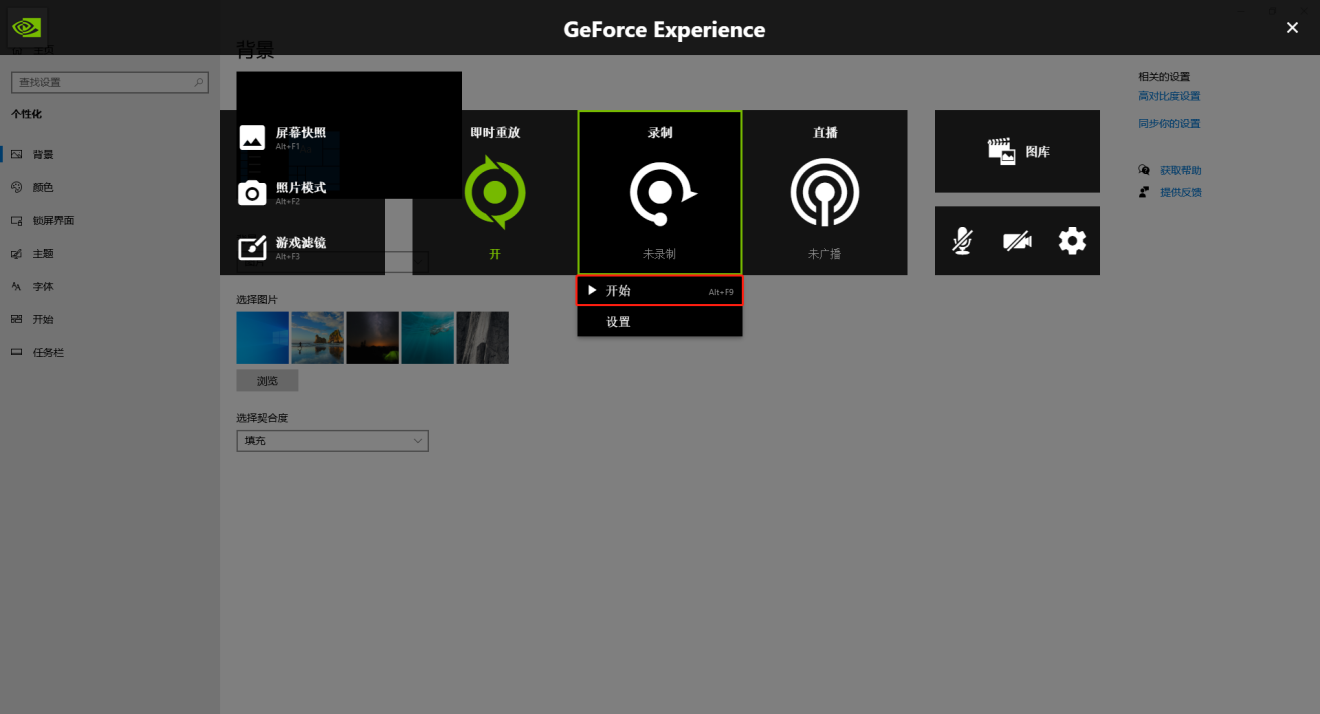Click the feedback person icon
Image resolution: width=1320 pixels, height=714 pixels.
(1144, 192)
